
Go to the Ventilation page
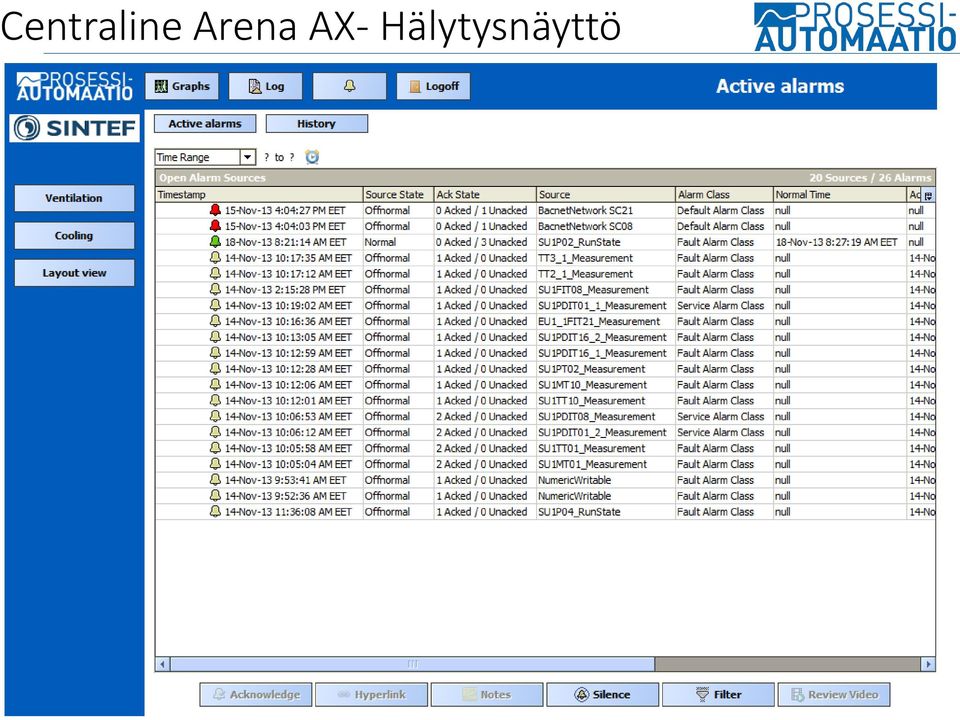click(x=74, y=198)
